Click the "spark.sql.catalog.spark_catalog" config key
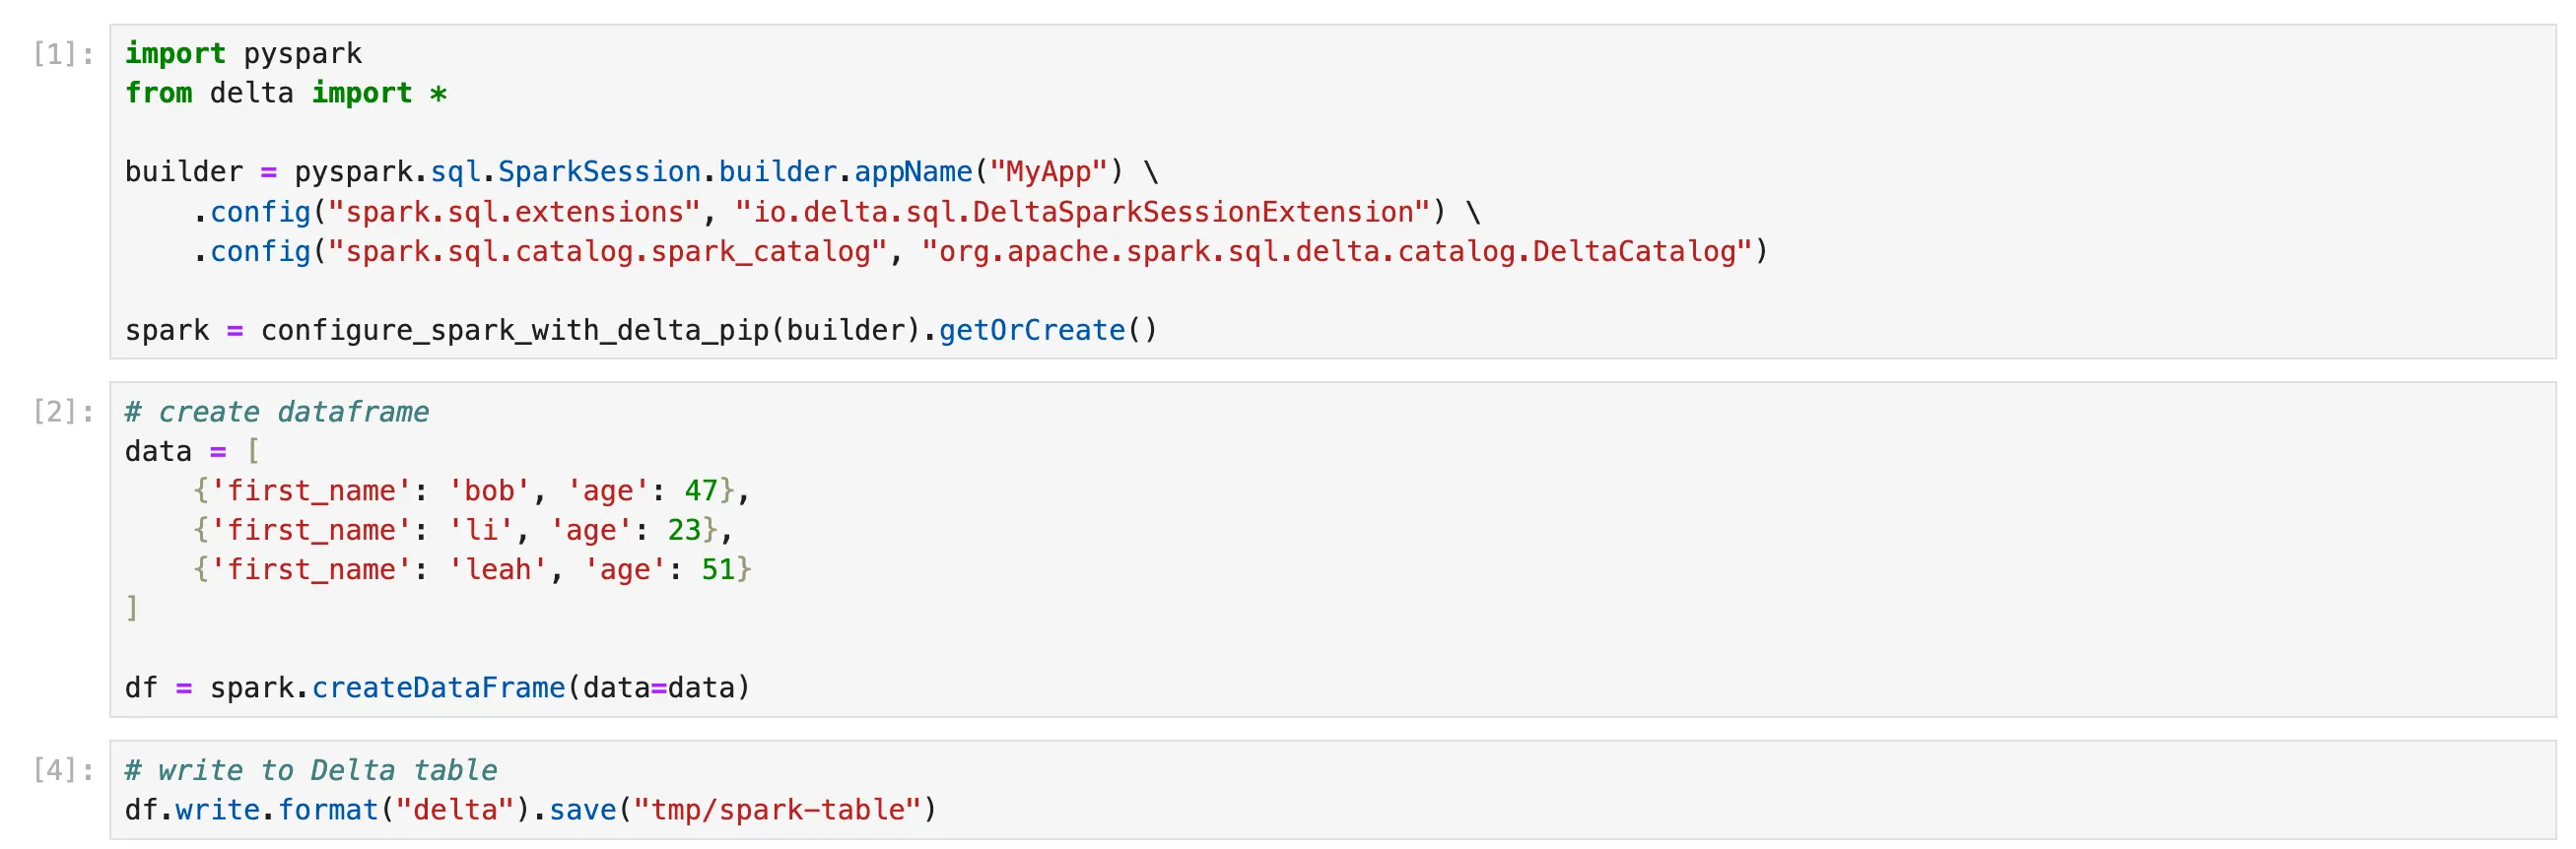2576x849 pixels. click(607, 251)
